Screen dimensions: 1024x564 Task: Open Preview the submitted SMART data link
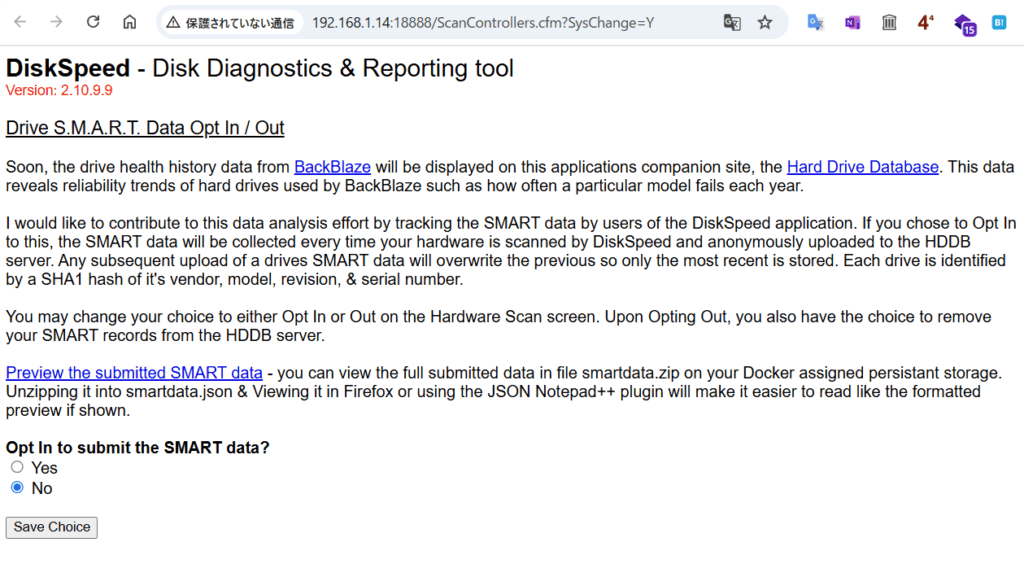(134, 373)
